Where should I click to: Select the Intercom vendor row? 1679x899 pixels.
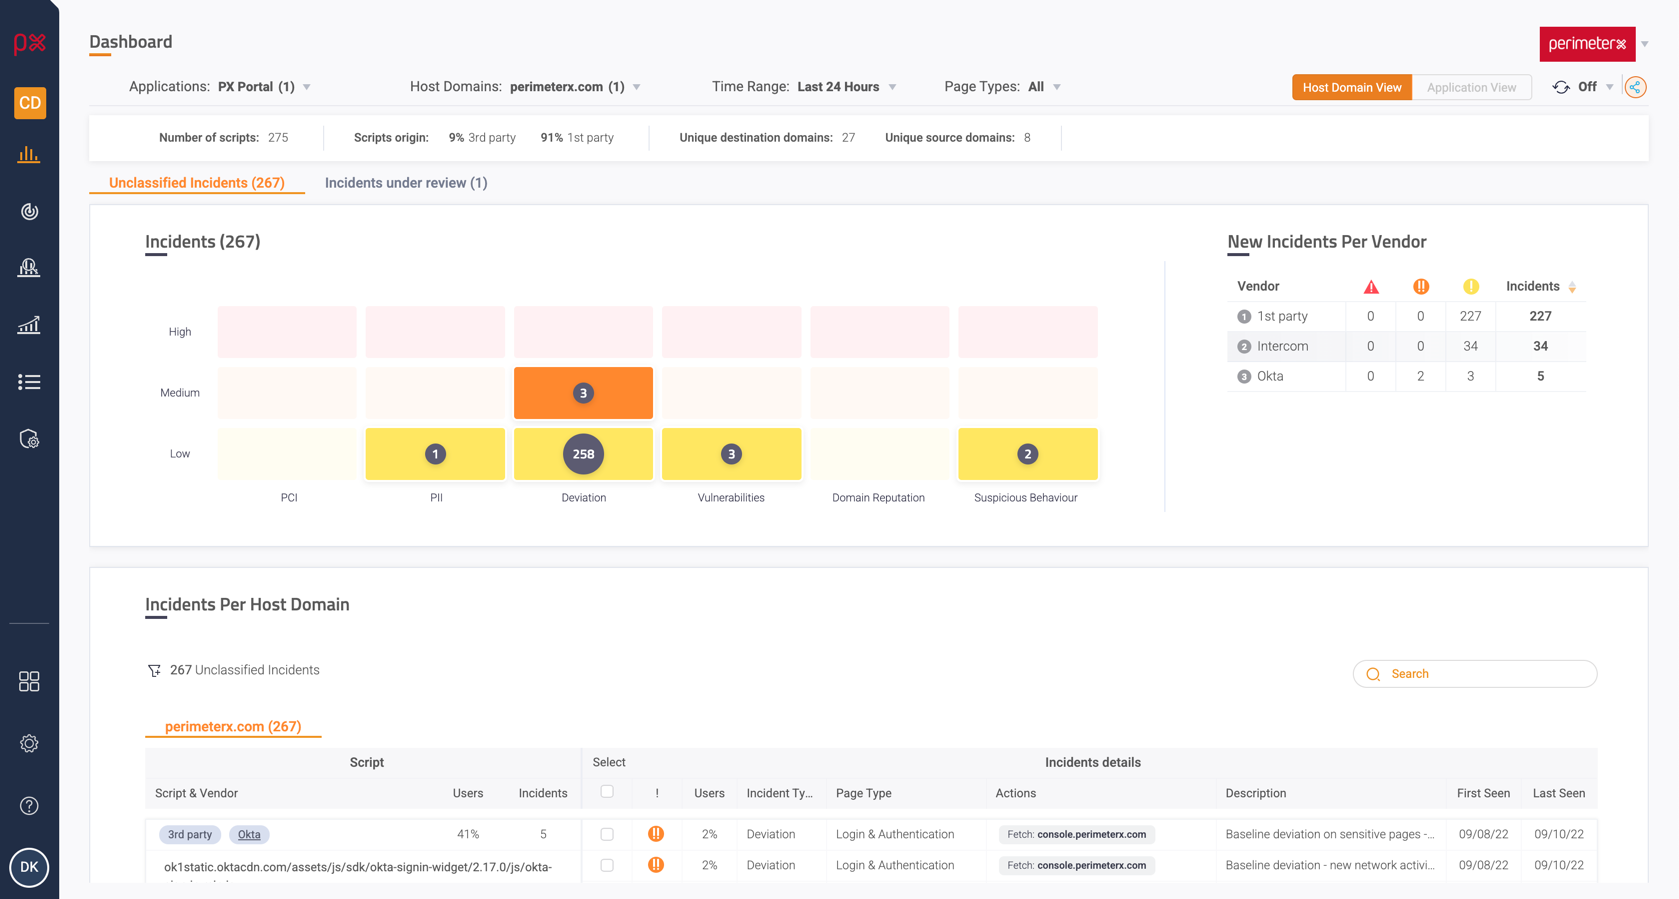[1406, 346]
